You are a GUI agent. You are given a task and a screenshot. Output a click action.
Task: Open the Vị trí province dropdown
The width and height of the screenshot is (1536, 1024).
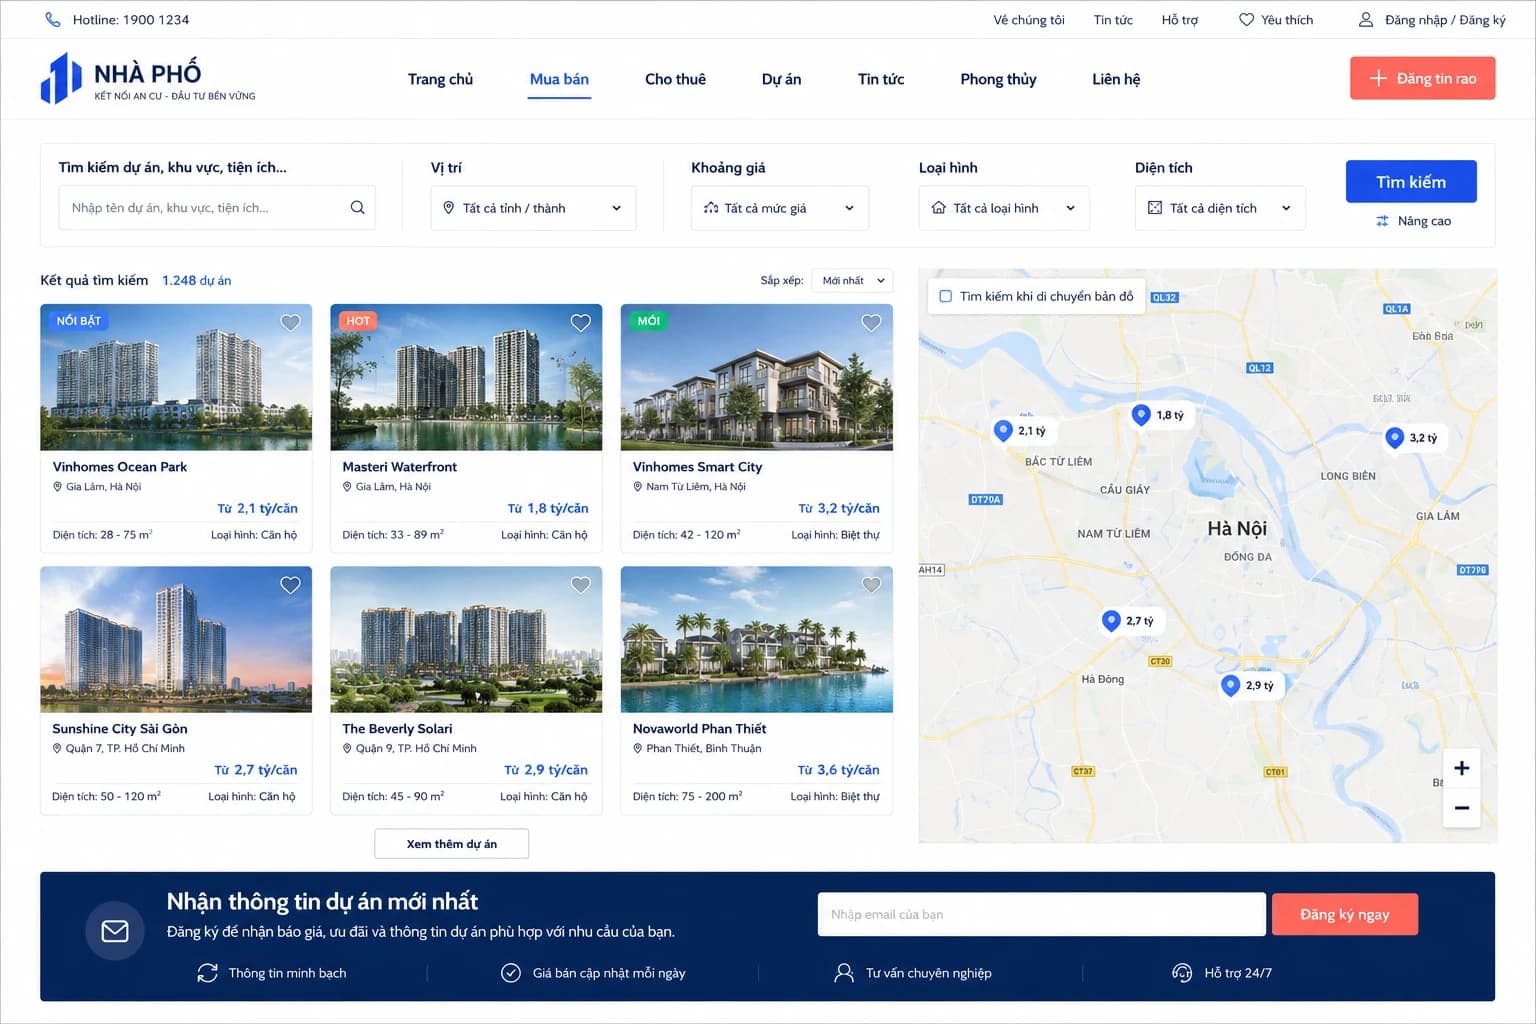click(533, 208)
